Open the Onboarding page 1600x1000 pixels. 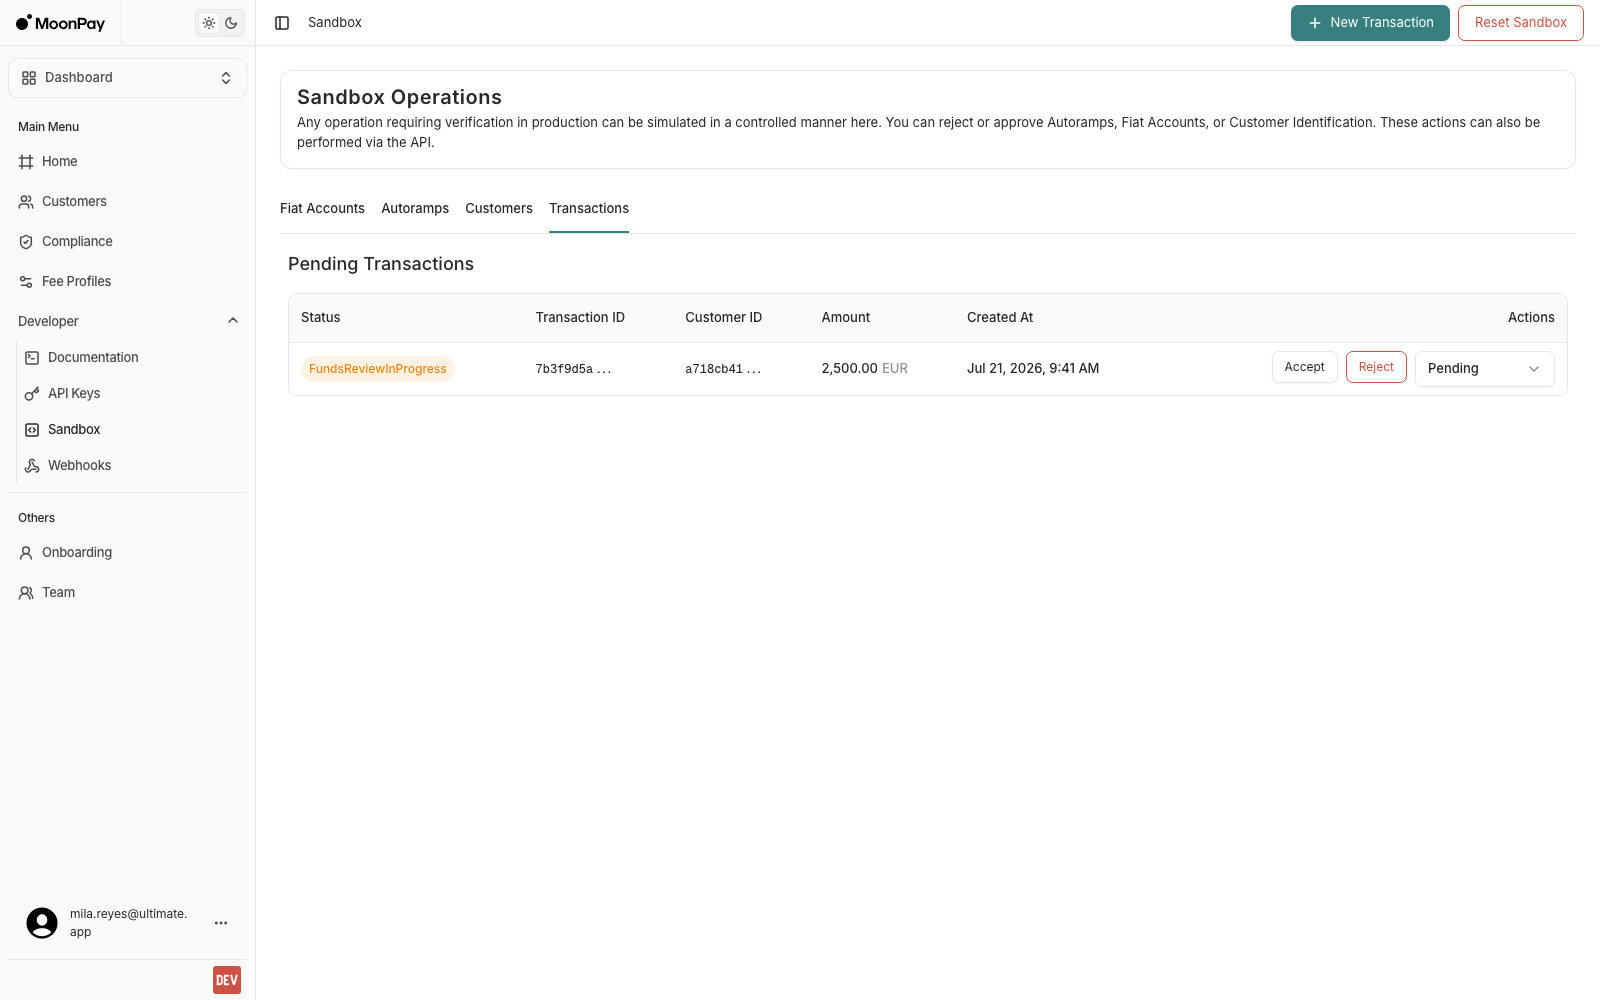pos(127,553)
